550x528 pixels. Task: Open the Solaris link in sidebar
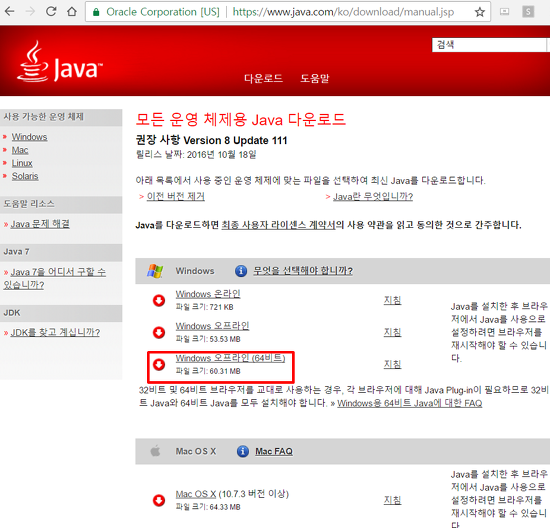25,176
